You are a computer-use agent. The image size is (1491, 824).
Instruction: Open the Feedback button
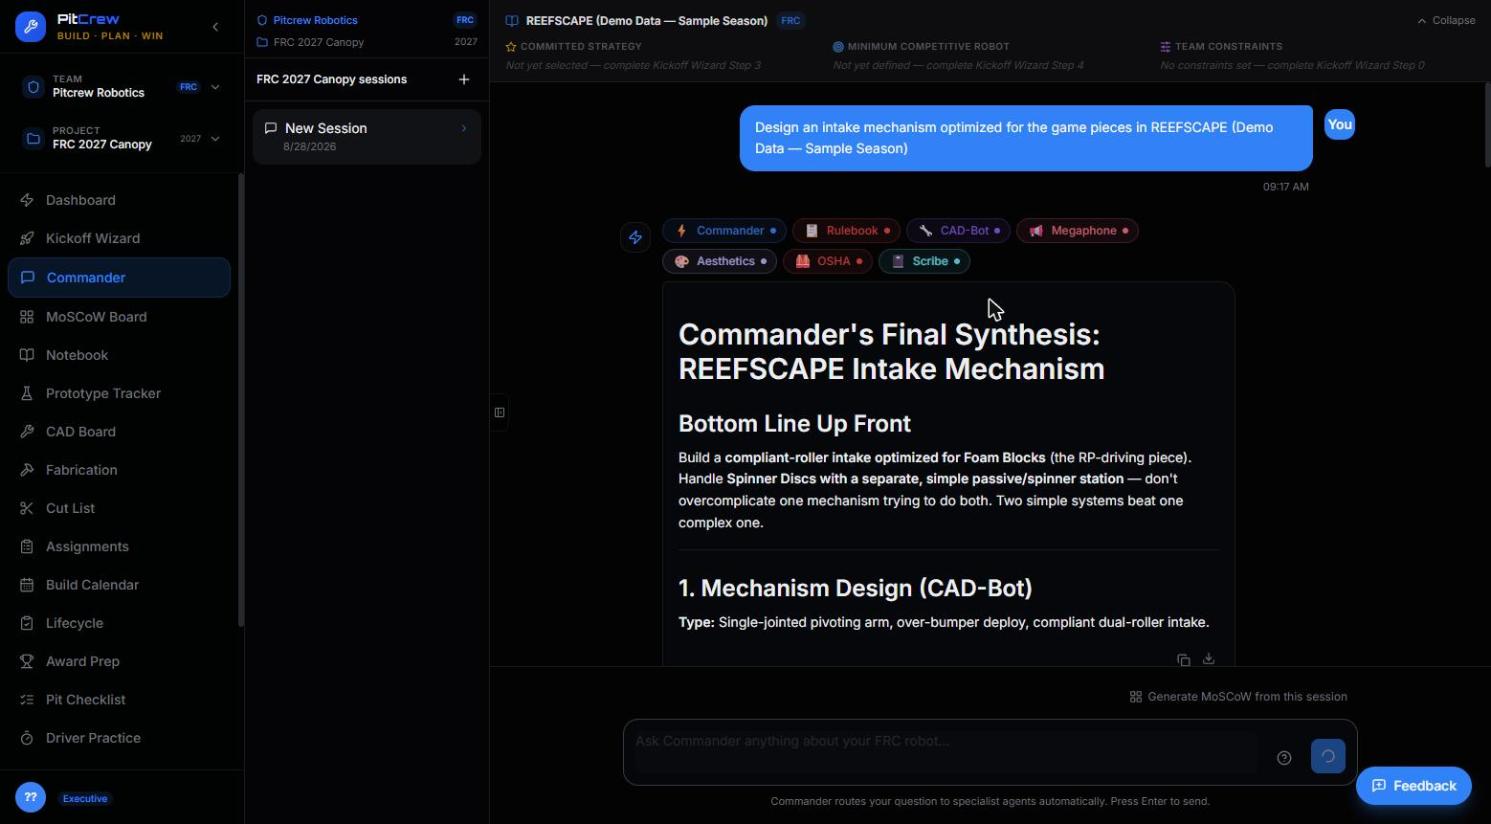pos(1413,786)
